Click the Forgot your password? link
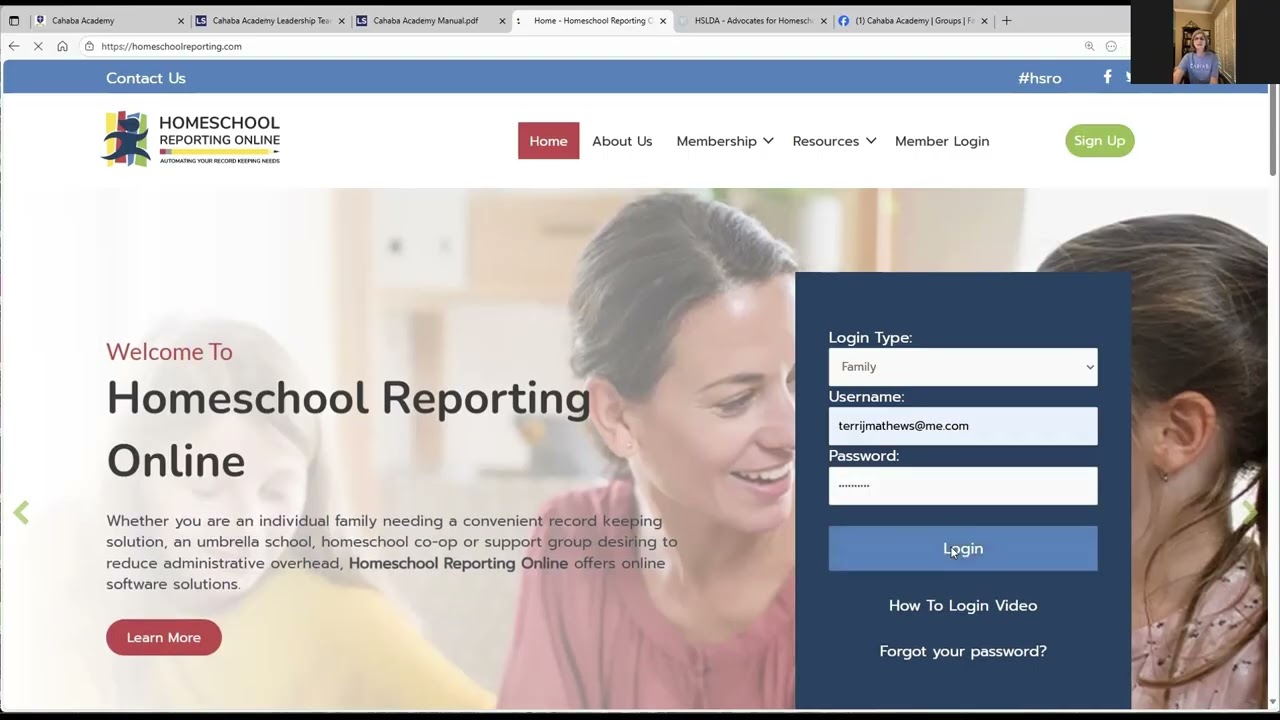1280x720 pixels. click(x=963, y=651)
